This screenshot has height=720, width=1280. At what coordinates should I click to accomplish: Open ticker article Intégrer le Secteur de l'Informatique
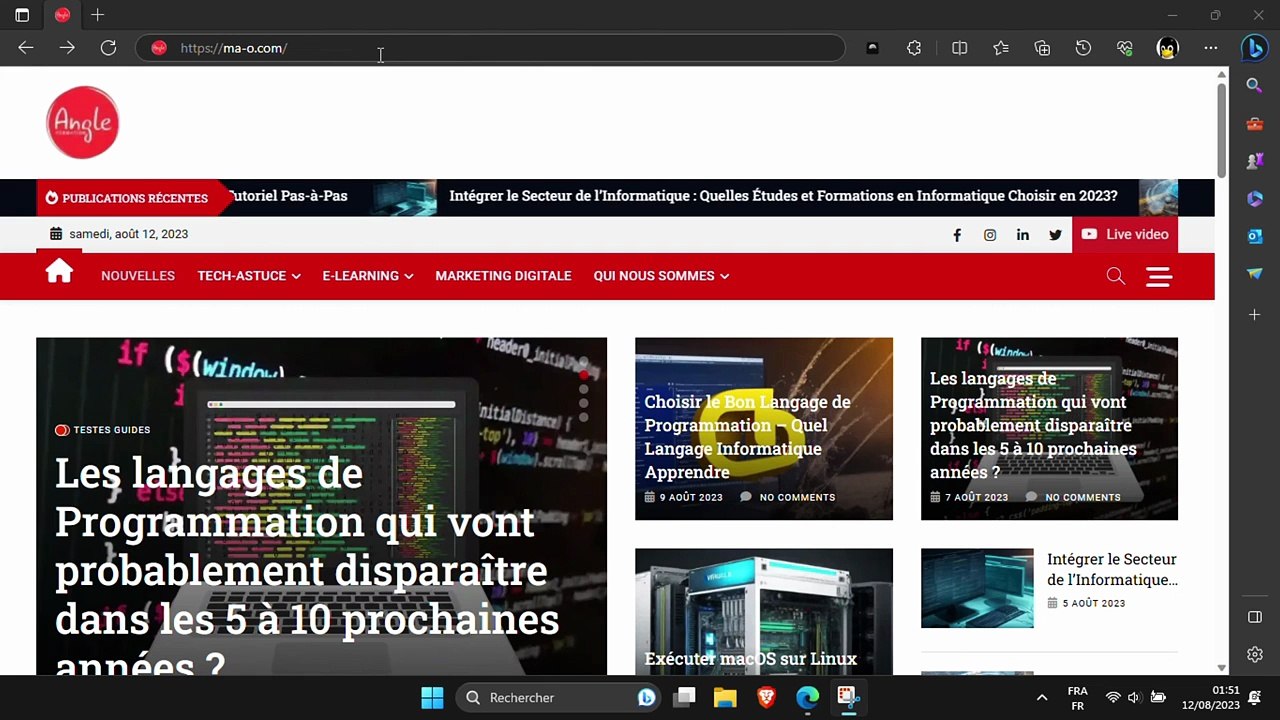click(783, 196)
